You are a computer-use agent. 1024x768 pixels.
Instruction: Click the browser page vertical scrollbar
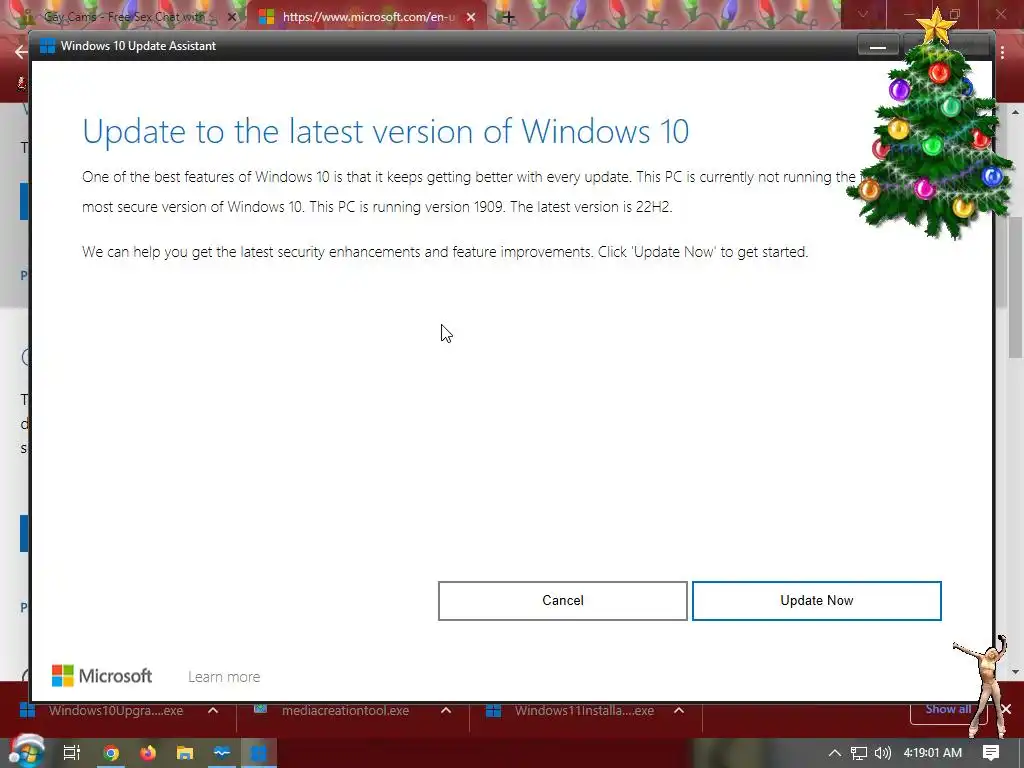[x=1015, y=287]
